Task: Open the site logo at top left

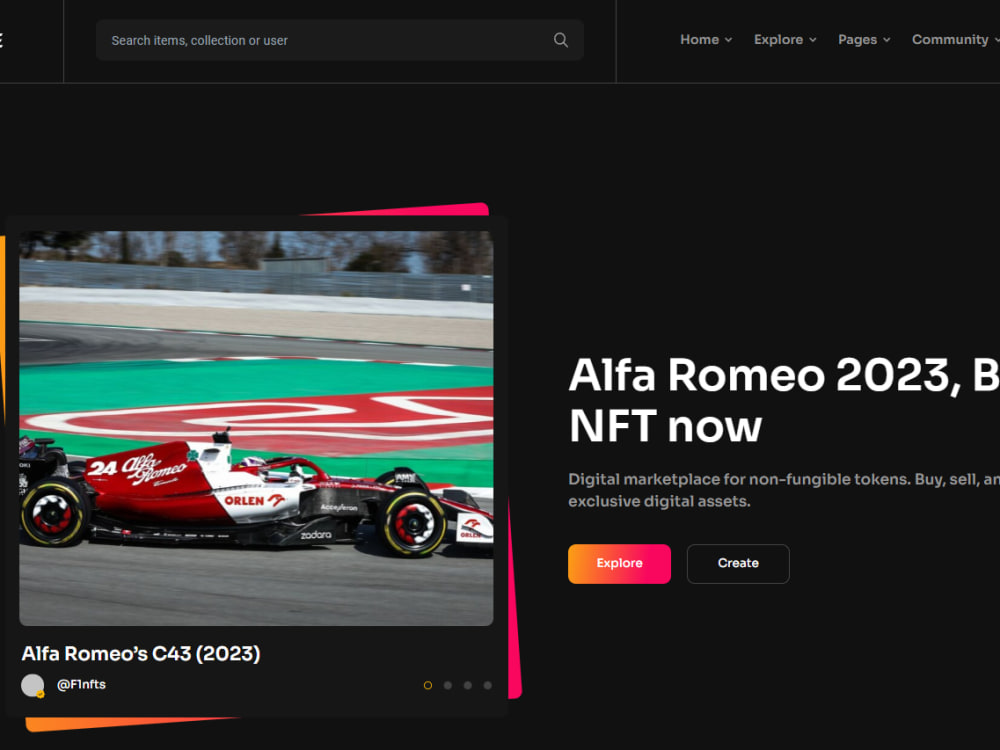Action: pyautogui.click(x=5, y=40)
